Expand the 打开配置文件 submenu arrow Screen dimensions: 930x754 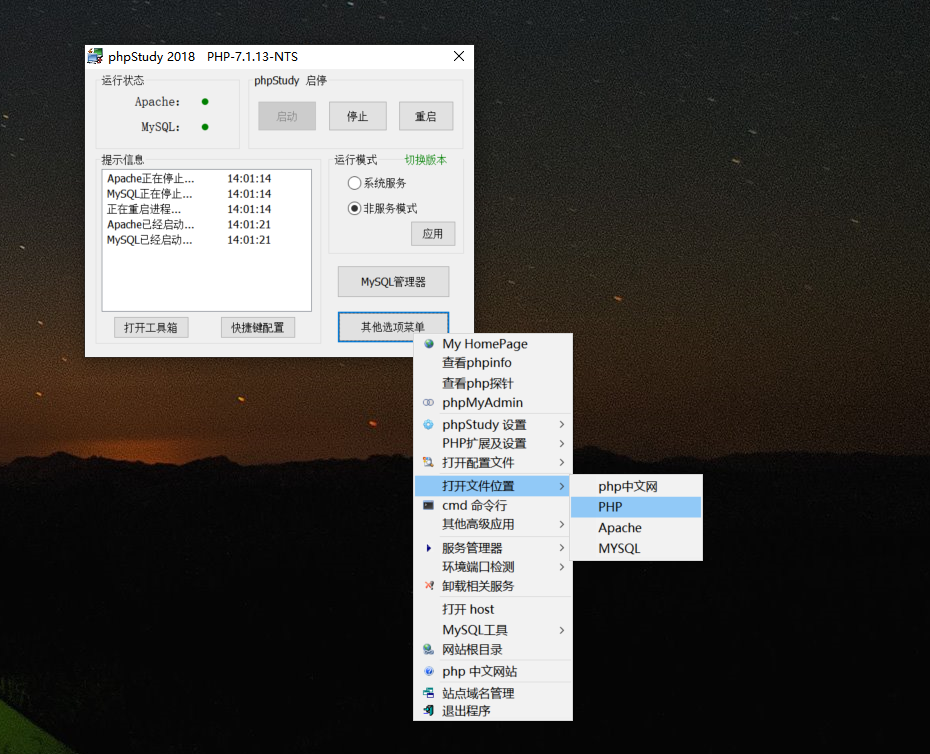(x=561, y=462)
